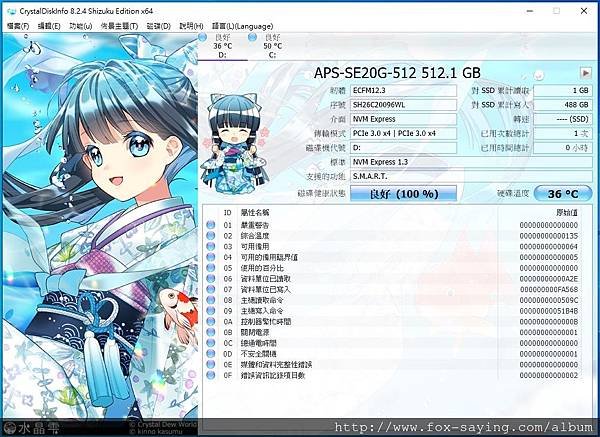Click status orb for attribute 09
This screenshot has height=437, width=600.
coord(210,311)
